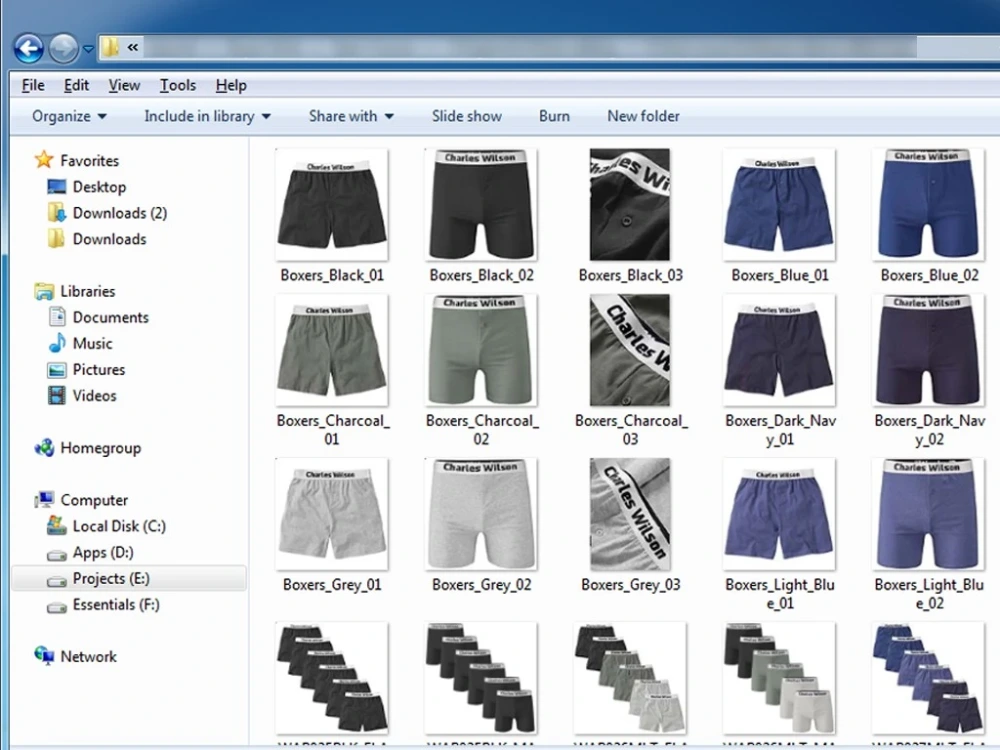Click the Videos library icon

coord(57,395)
